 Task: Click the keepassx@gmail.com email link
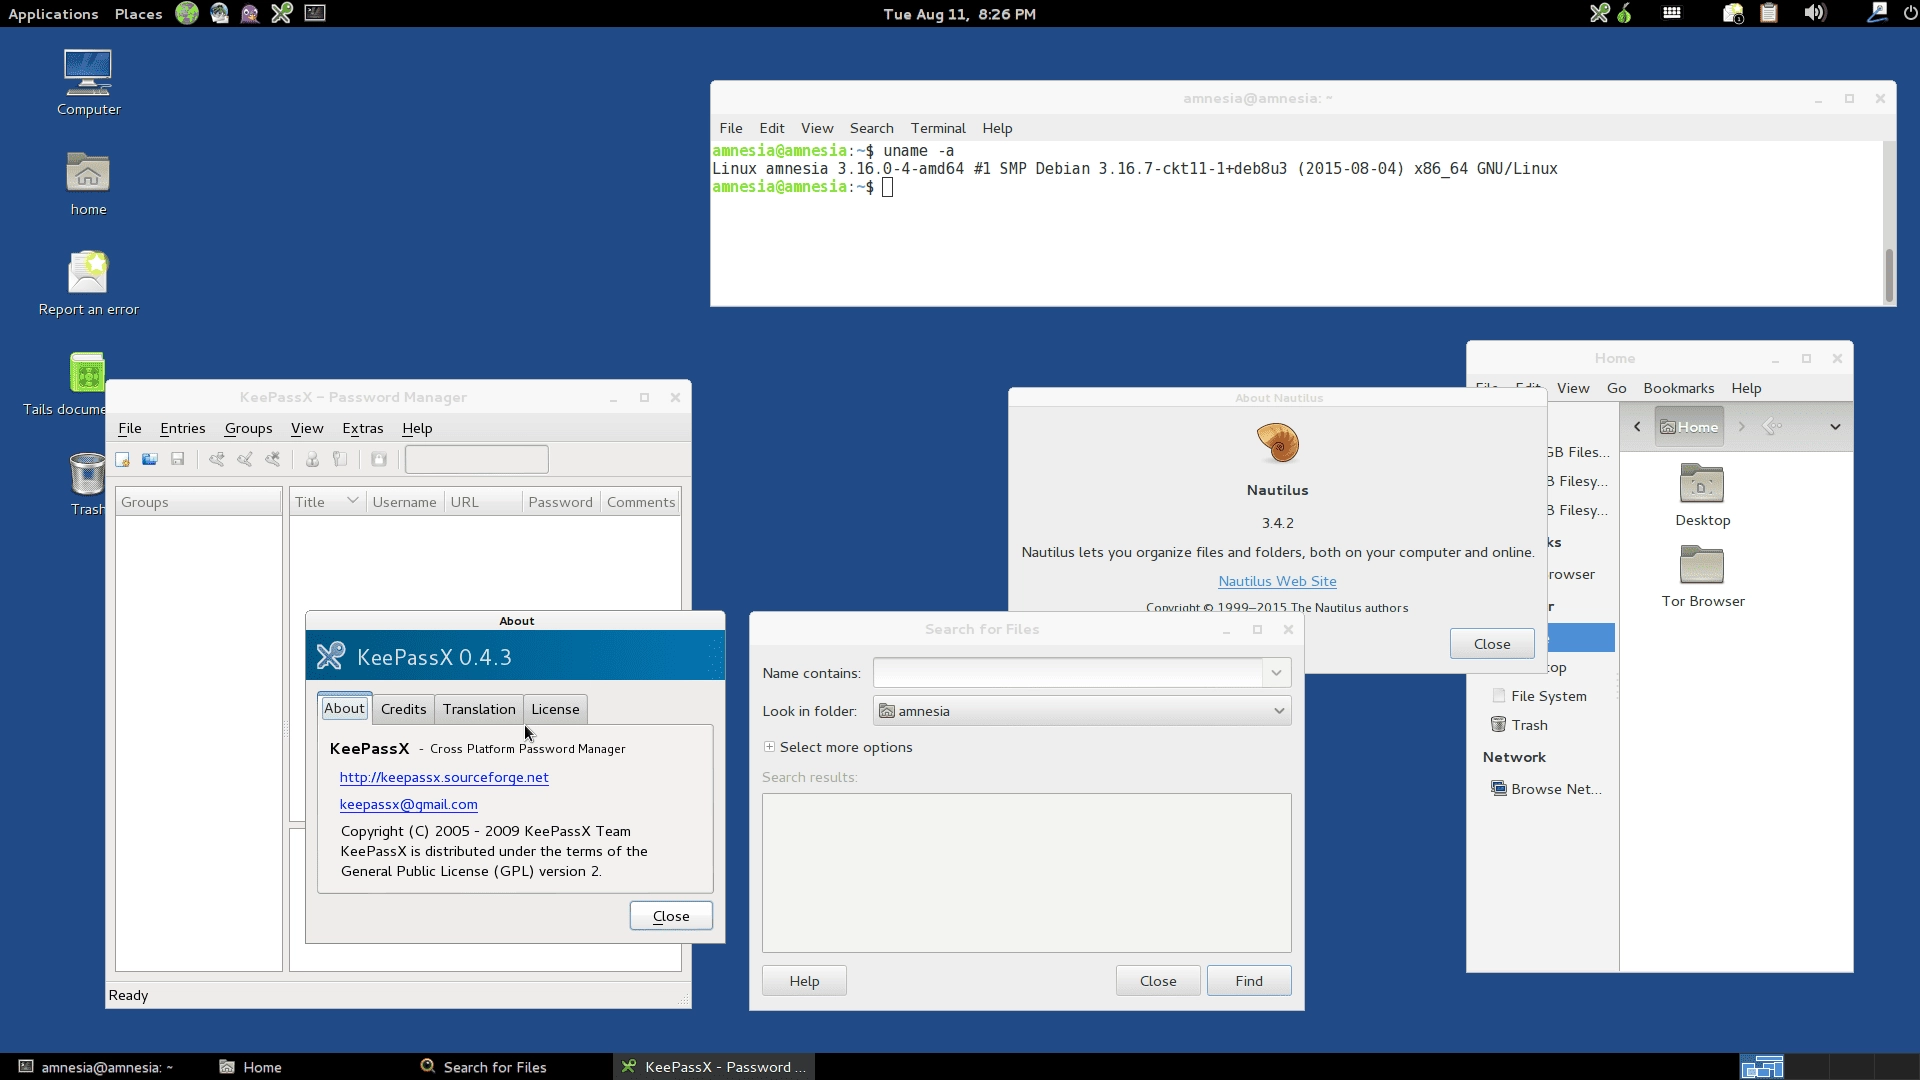click(x=408, y=804)
